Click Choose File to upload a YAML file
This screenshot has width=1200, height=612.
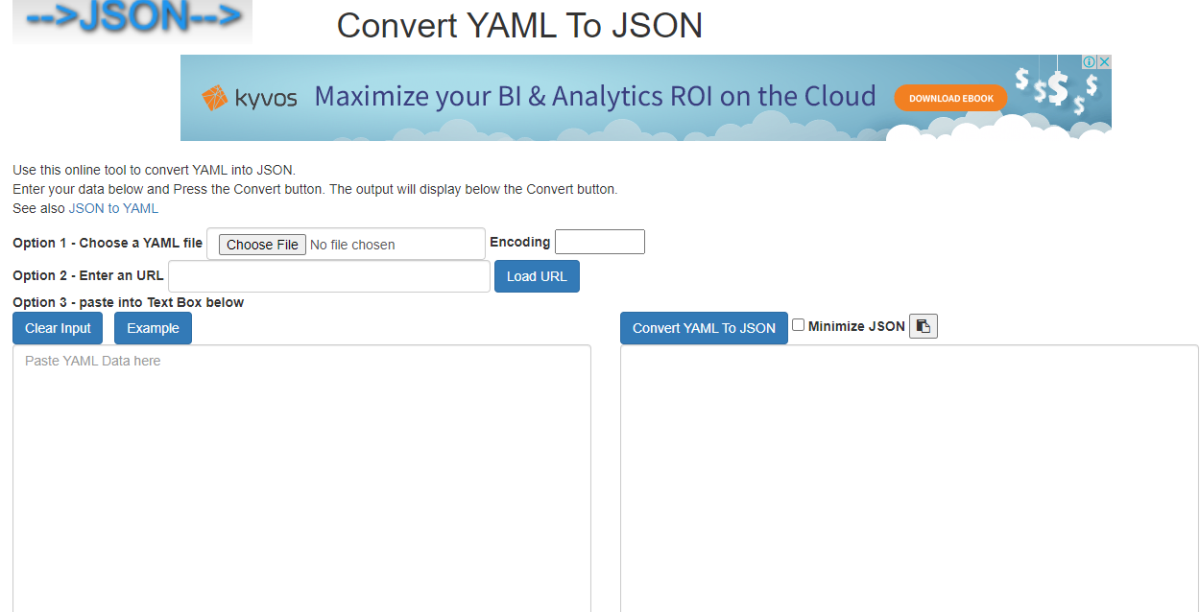261,243
